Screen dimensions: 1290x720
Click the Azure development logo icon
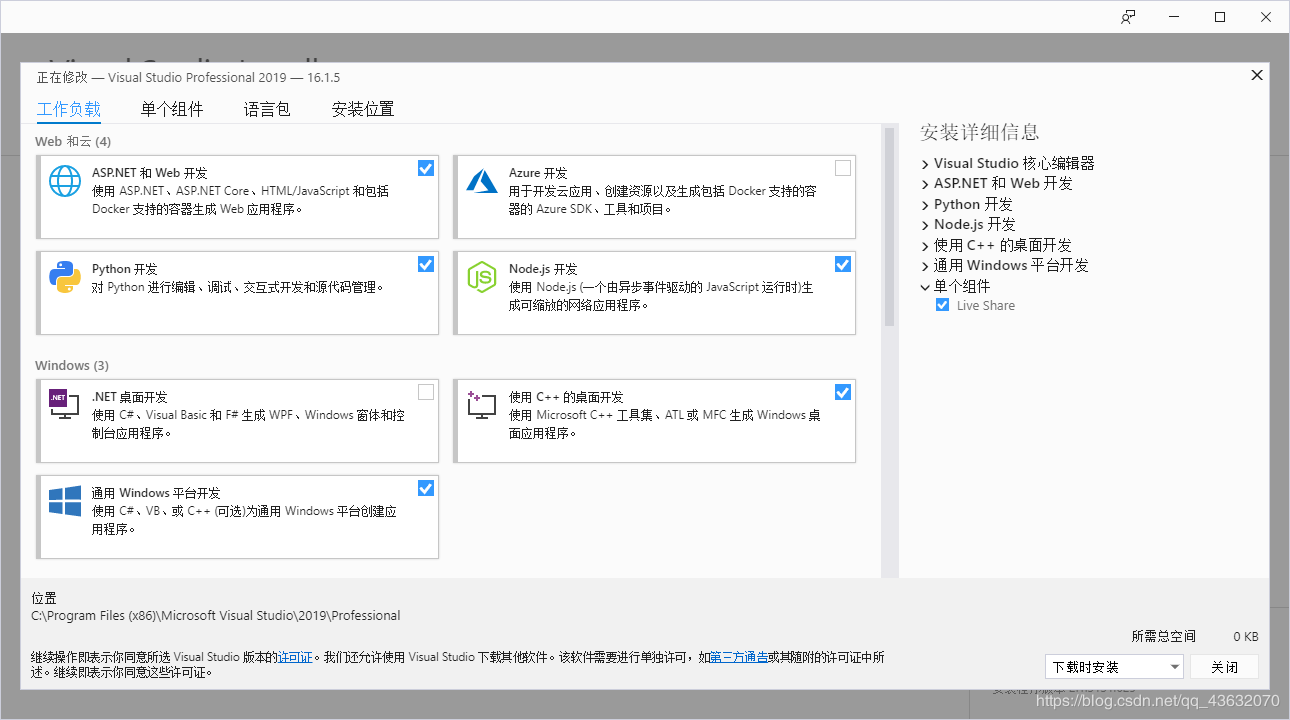pyautogui.click(x=482, y=180)
